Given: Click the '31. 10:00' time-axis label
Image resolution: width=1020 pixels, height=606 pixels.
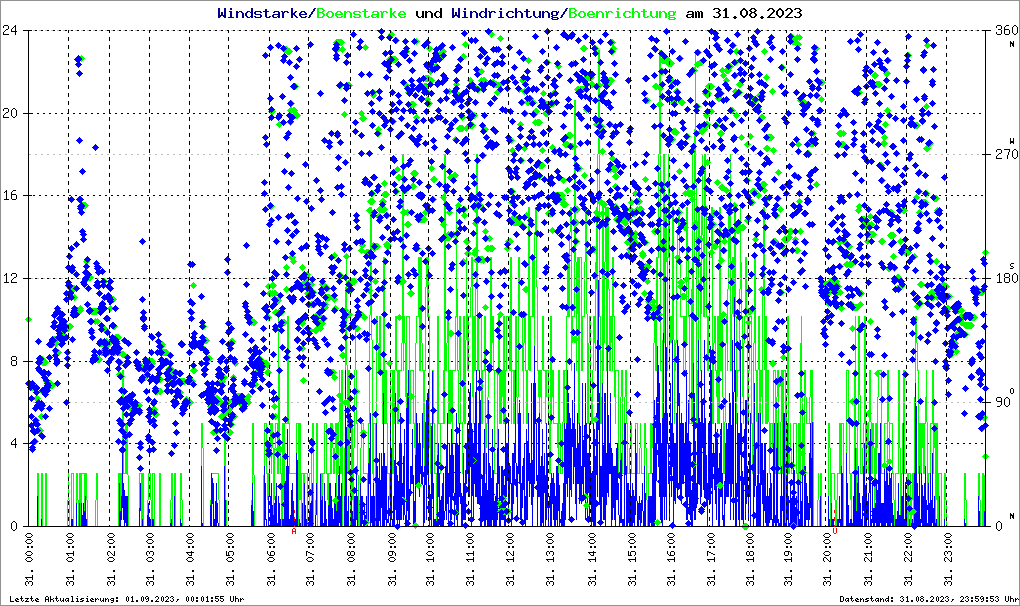Looking at the screenshot, I should (429, 559).
